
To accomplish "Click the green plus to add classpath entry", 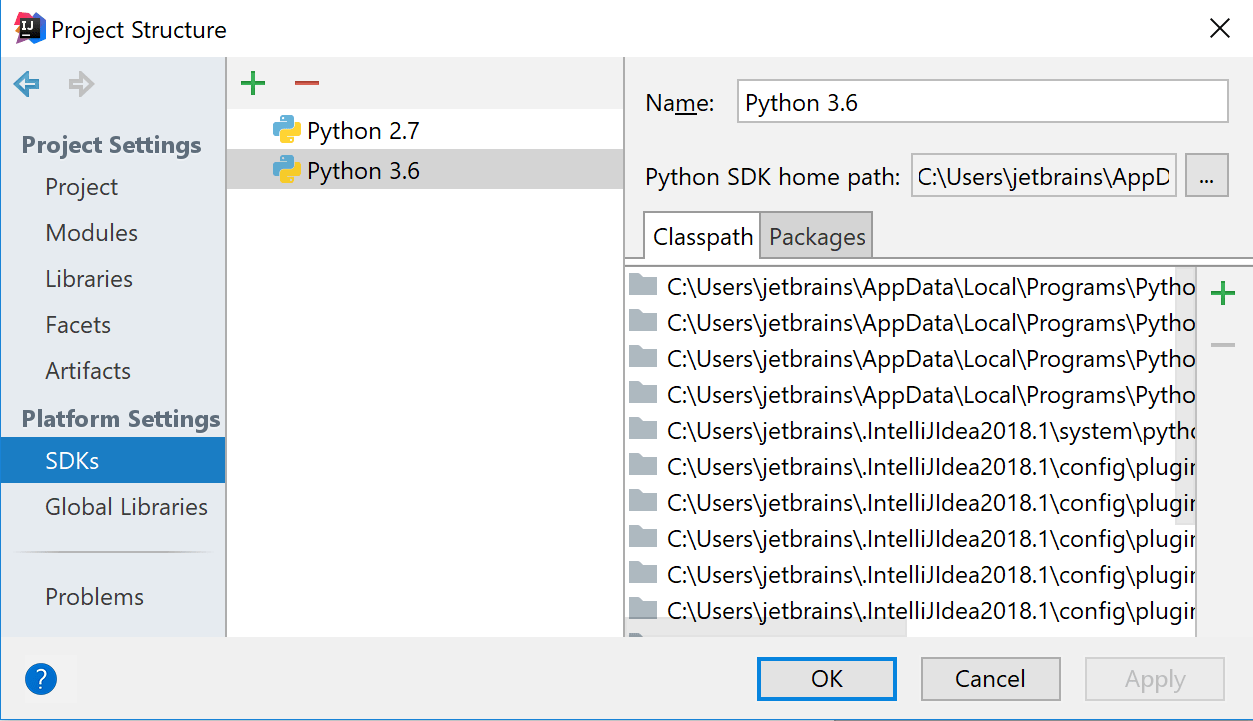I will [1222, 292].
